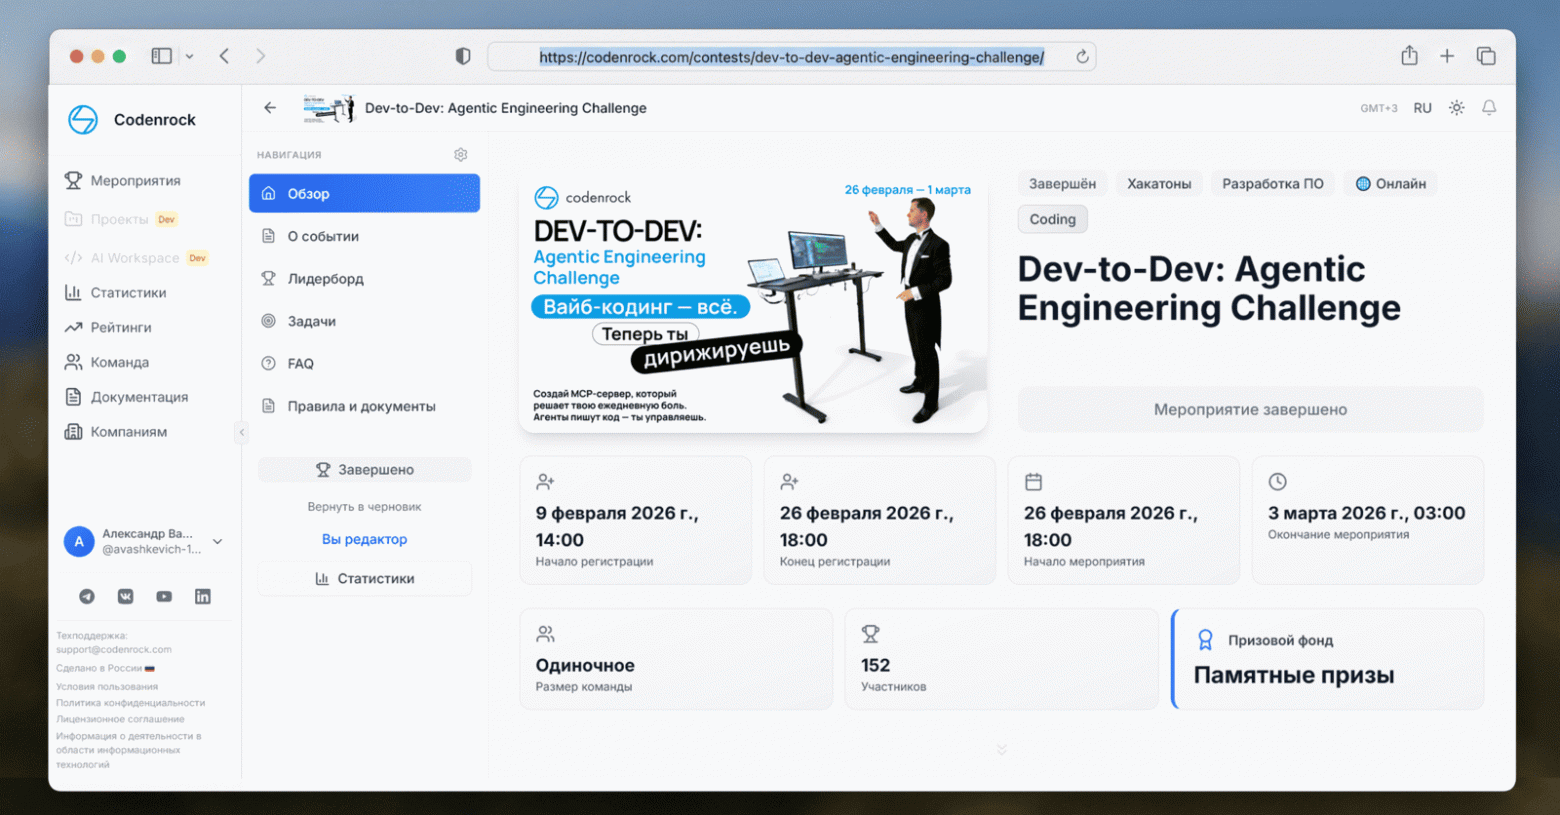Image resolution: width=1560 pixels, height=815 pixels.
Task: Open Правила и документы navigation item
Action: [364, 406]
